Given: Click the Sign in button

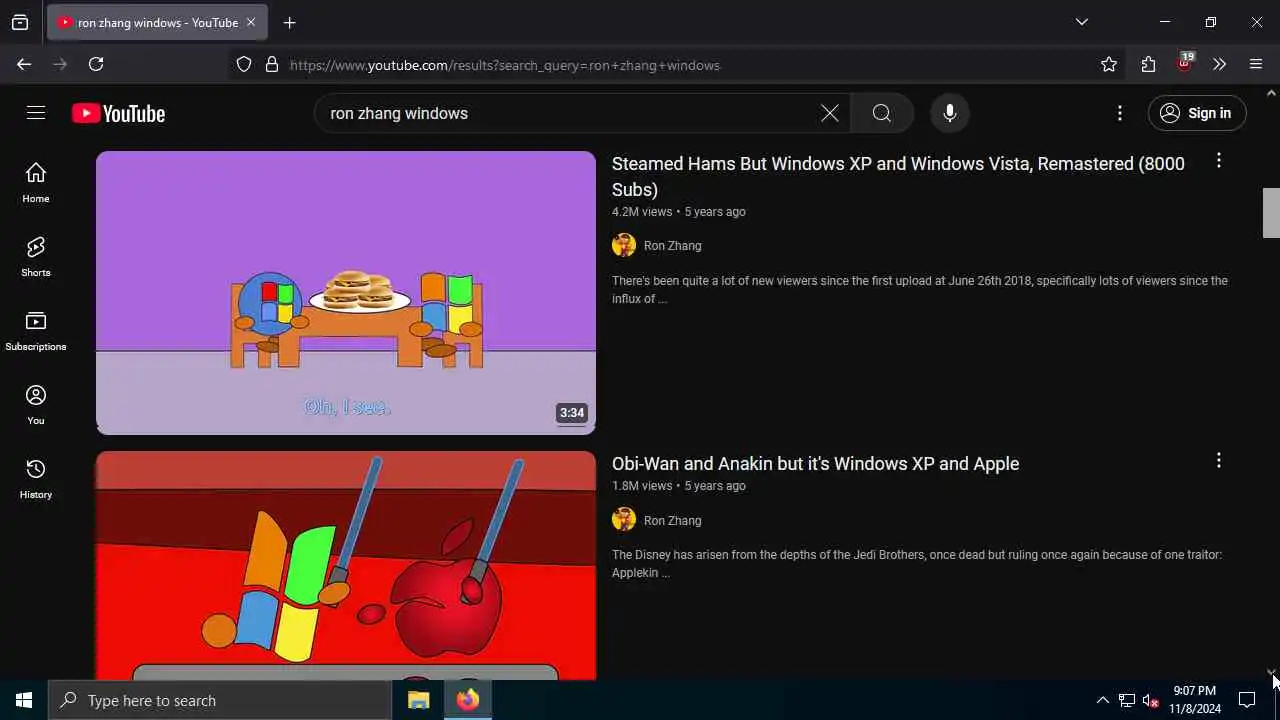Looking at the screenshot, I should pyautogui.click(x=1197, y=113).
